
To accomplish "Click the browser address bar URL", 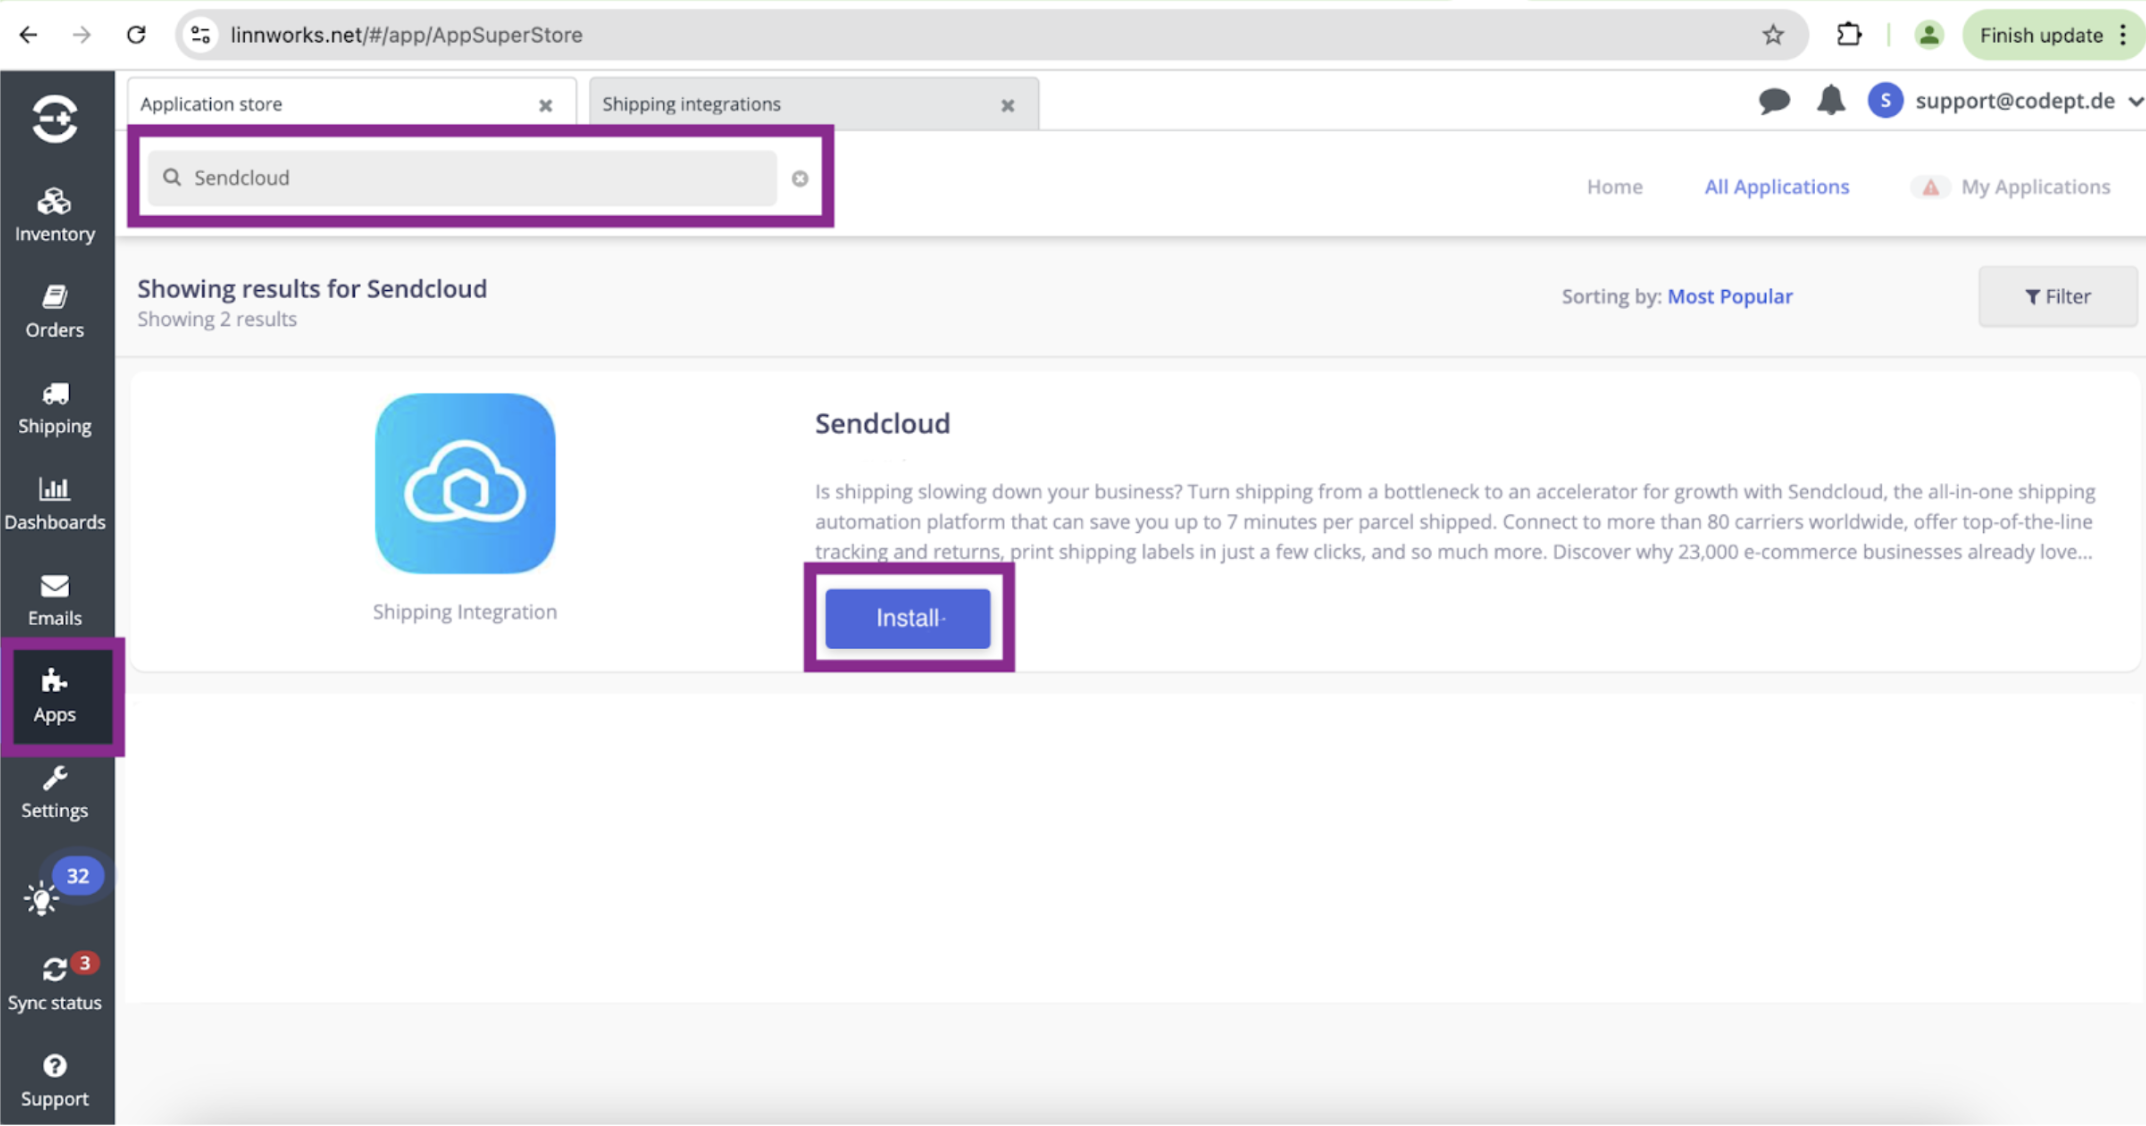I will click(406, 35).
